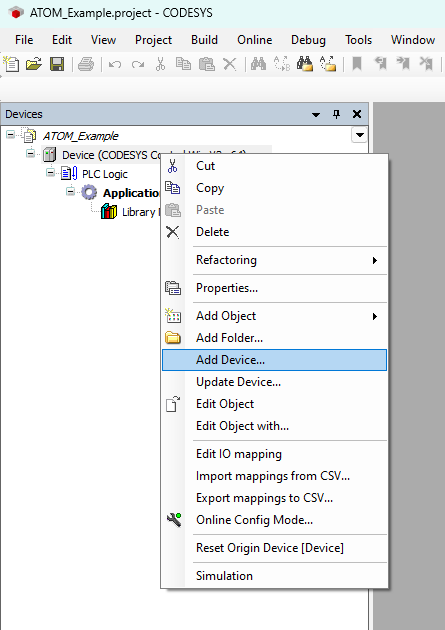Click the Next Bookmark icon
The image size is (445, 630).
[x=403, y=64]
